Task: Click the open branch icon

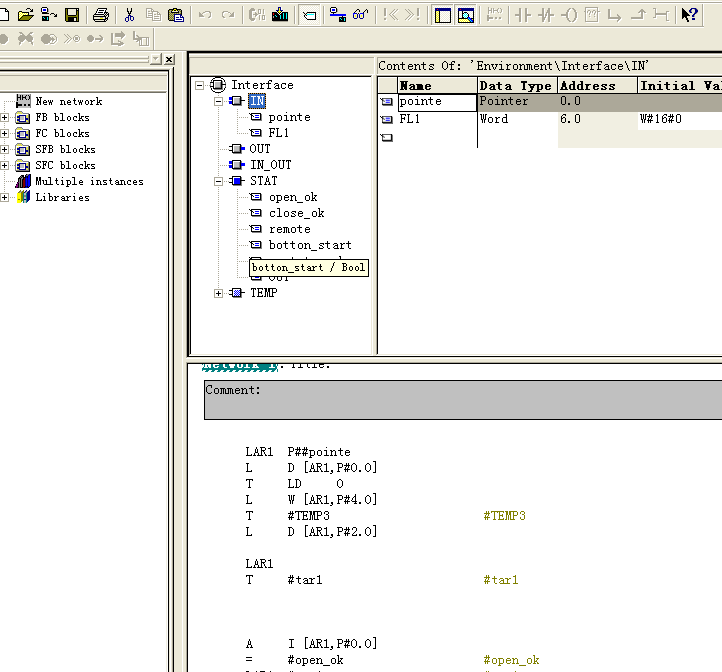Action: 614,15
